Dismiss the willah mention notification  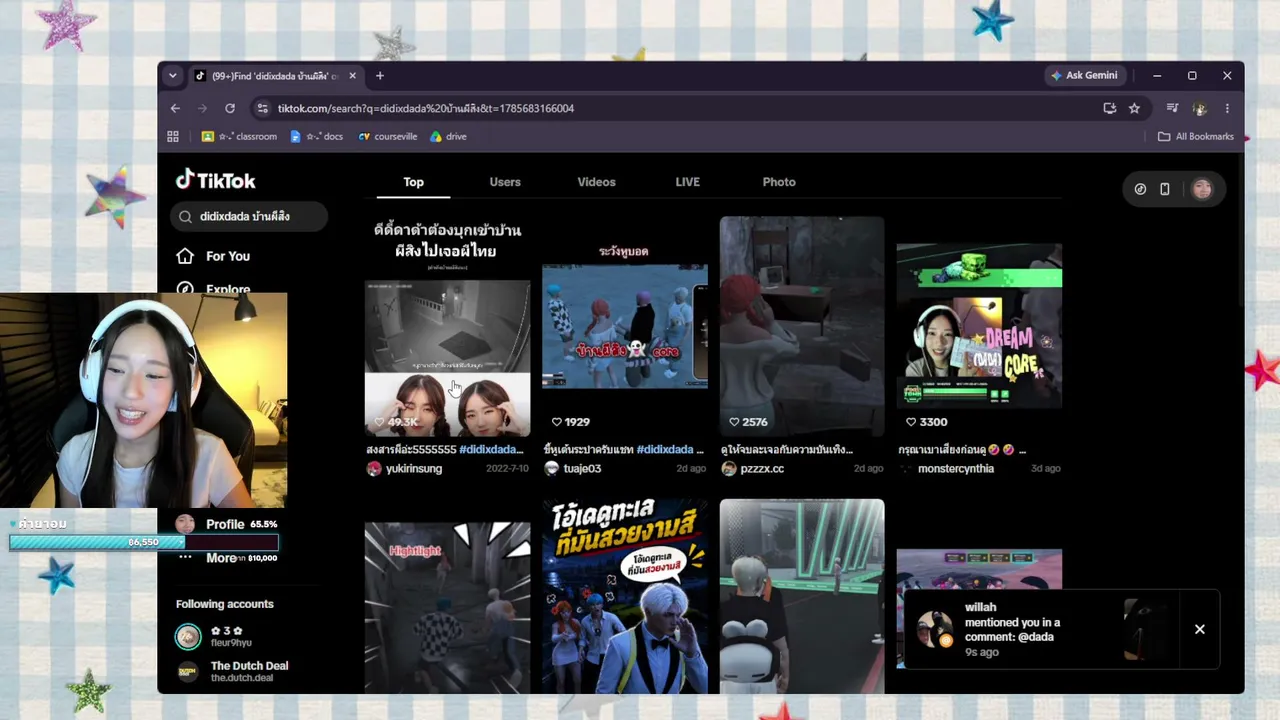(1200, 629)
